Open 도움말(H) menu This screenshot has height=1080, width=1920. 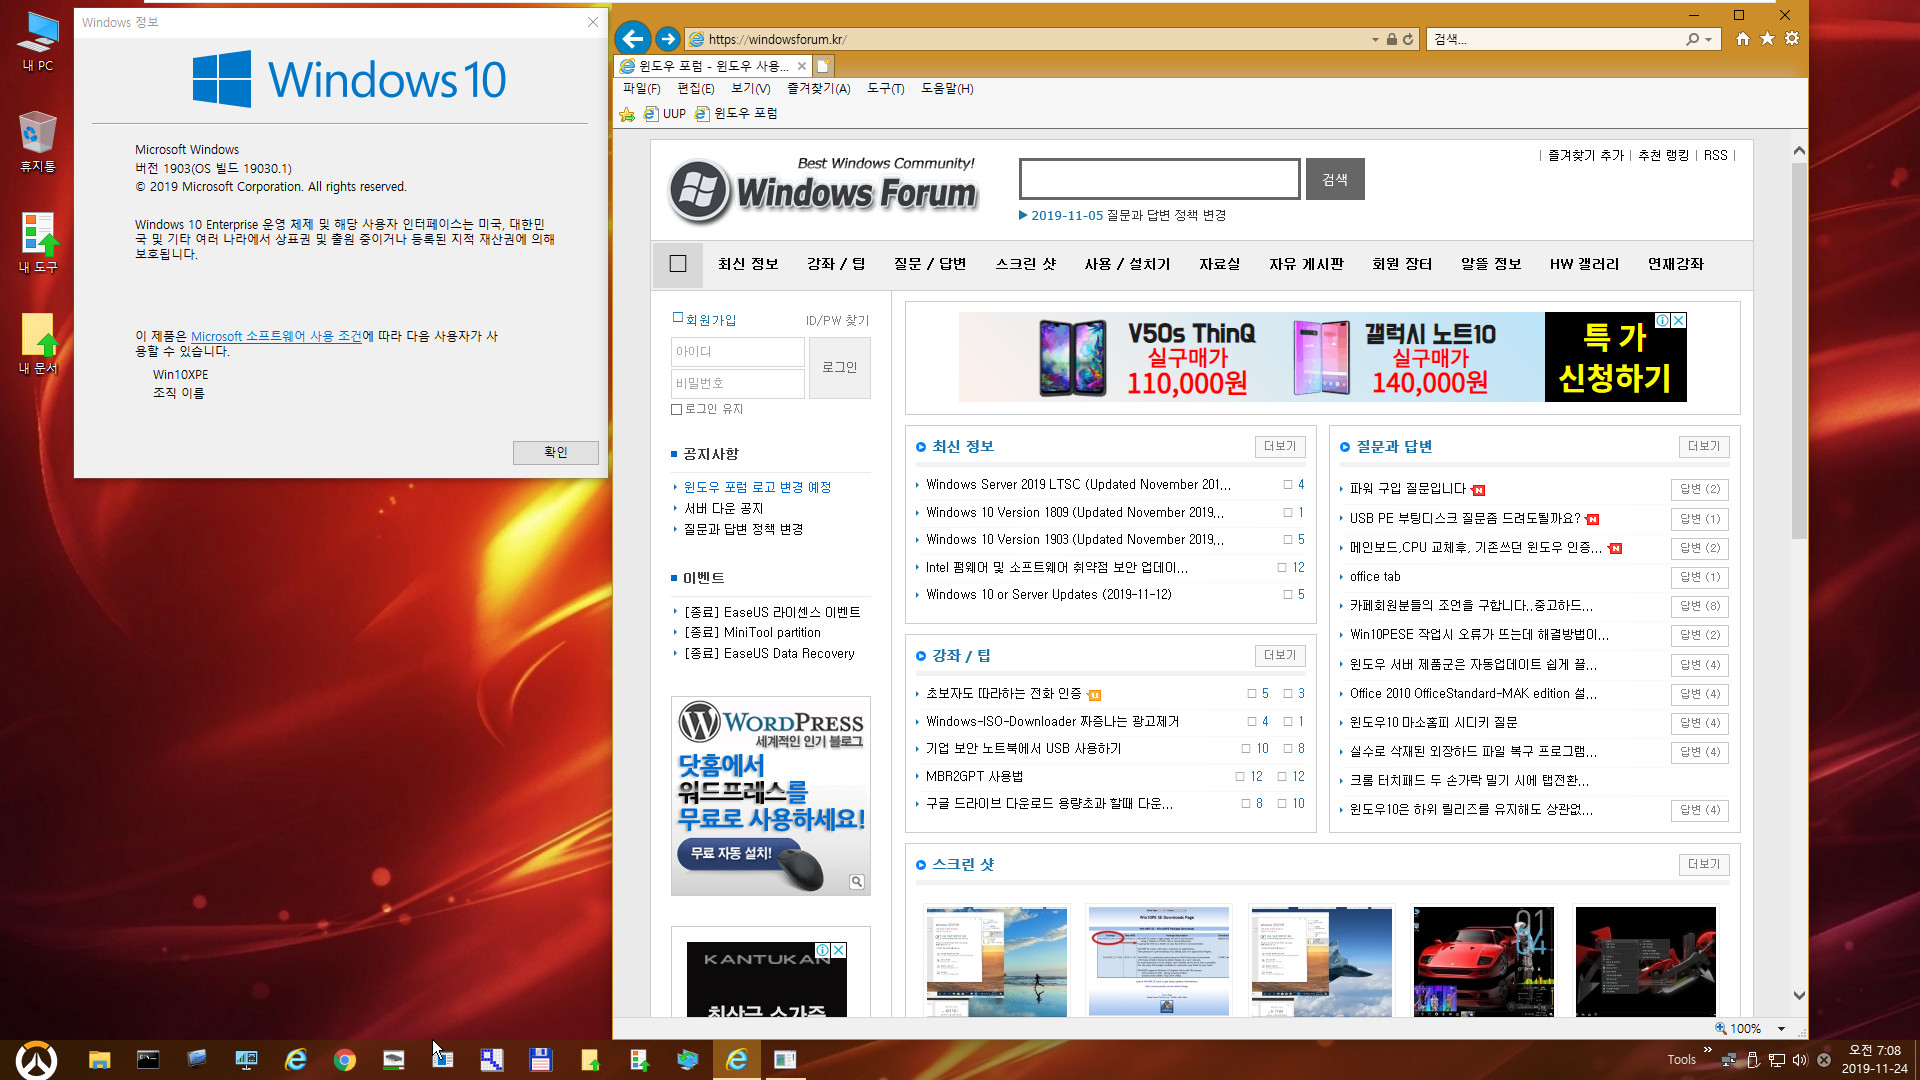tap(946, 89)
